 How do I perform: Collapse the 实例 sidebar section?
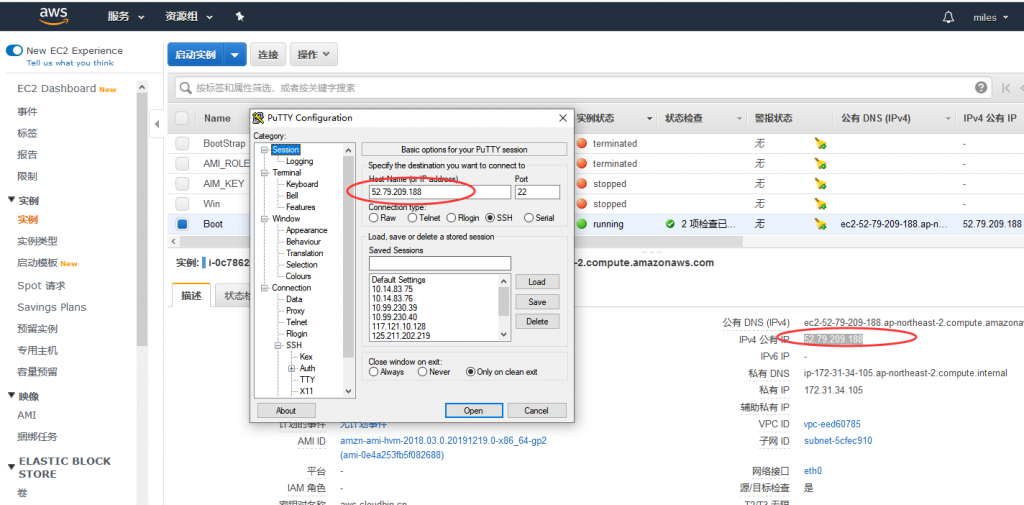pos(11,200)
